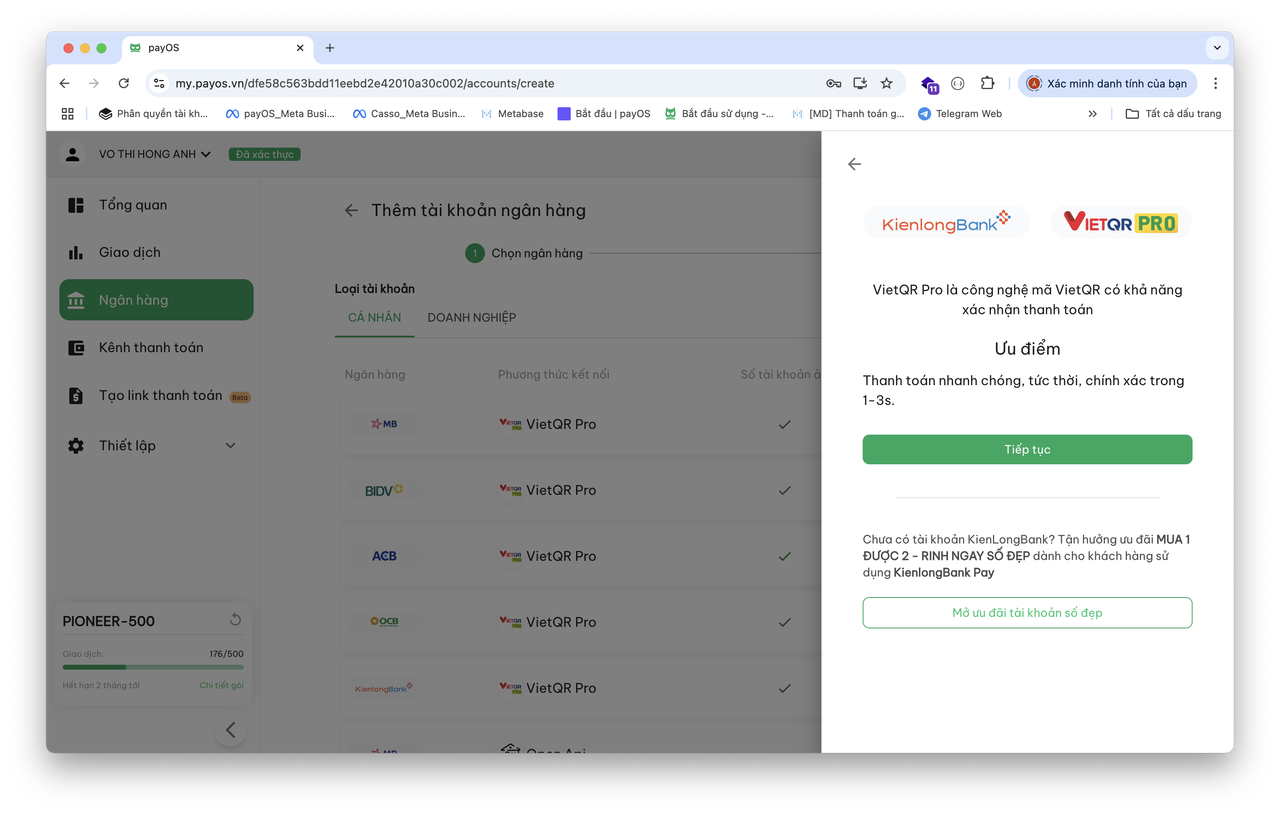Open the payOS_Meta Busi... bookmark

pyautogui.click(x=280, y=114)
